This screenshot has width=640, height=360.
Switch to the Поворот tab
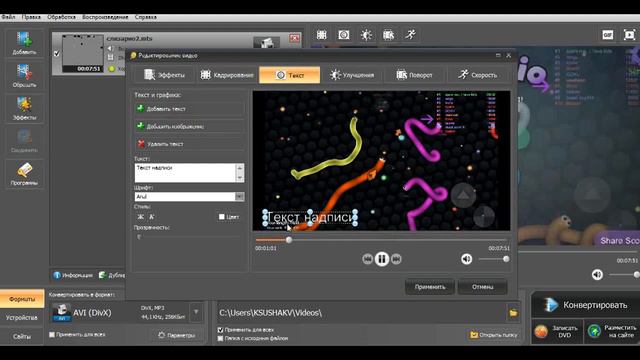414,75
